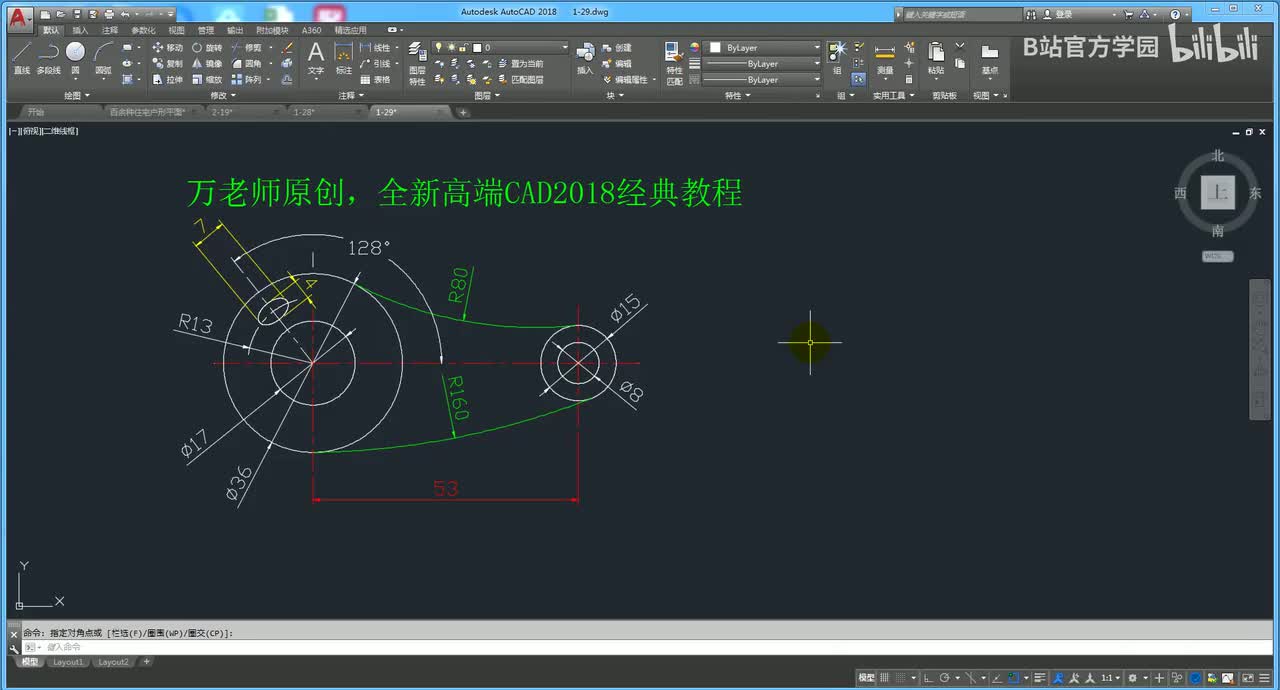
Task: Select the Text (文字) tool
Action: tap(316, 58)
